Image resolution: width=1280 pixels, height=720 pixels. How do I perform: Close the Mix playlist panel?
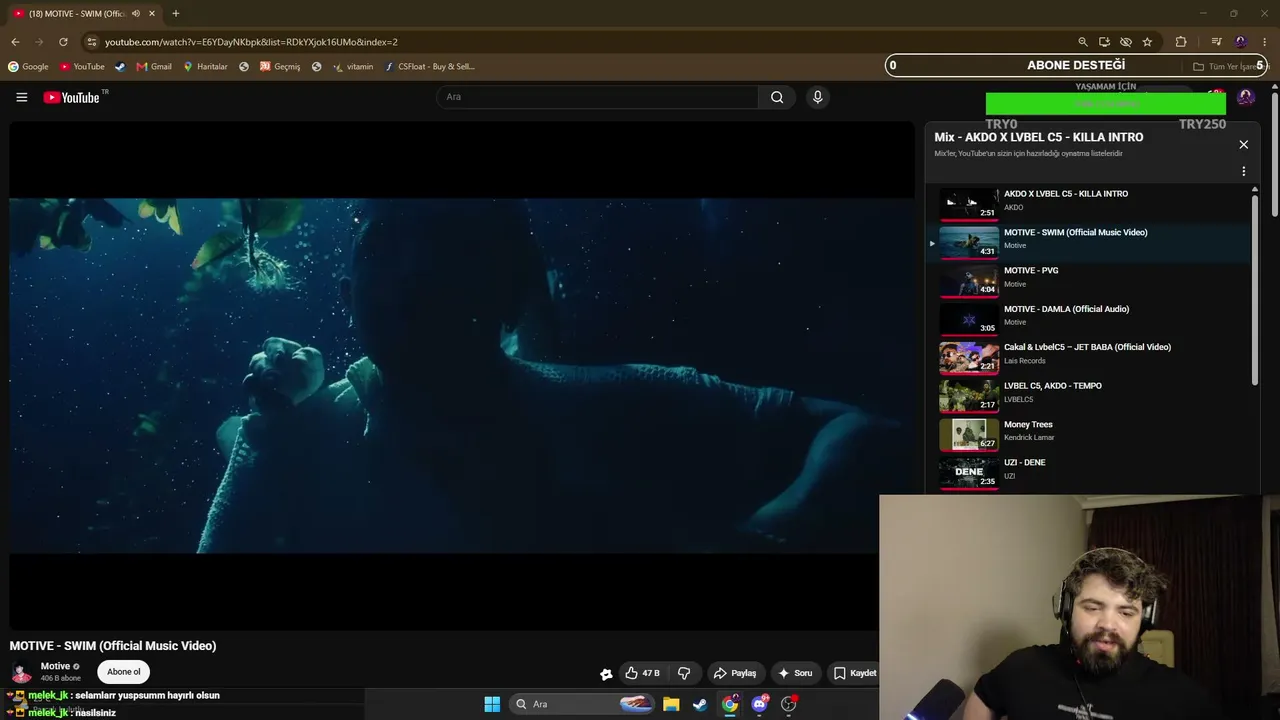(1243, 145)
